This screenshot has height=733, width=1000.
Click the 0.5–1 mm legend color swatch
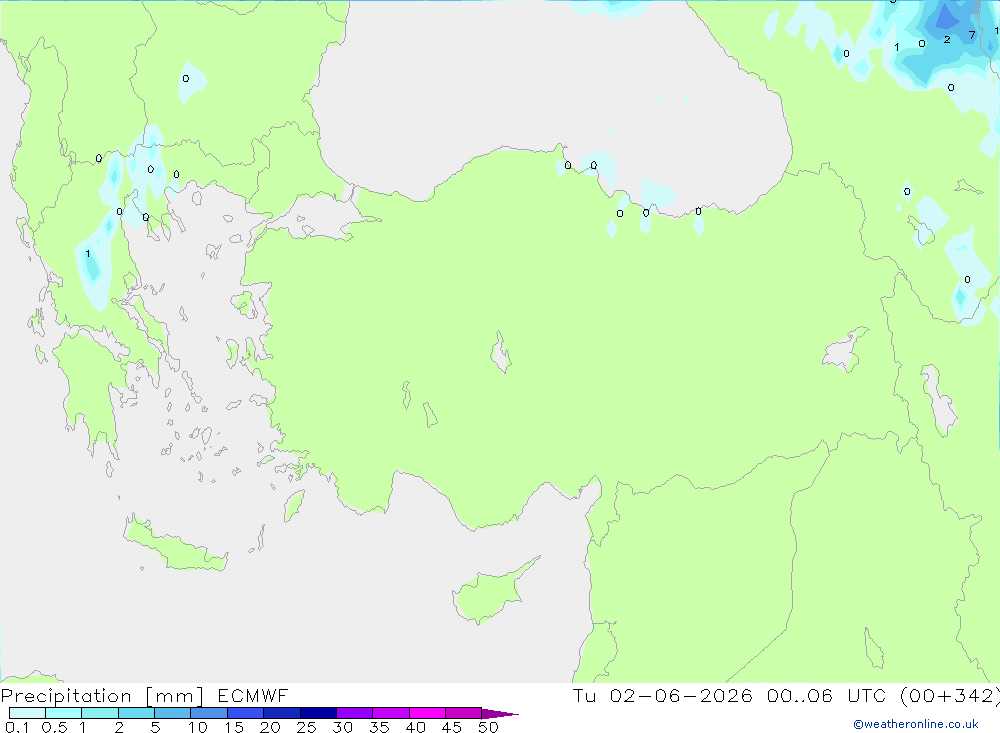coord(64,713)
